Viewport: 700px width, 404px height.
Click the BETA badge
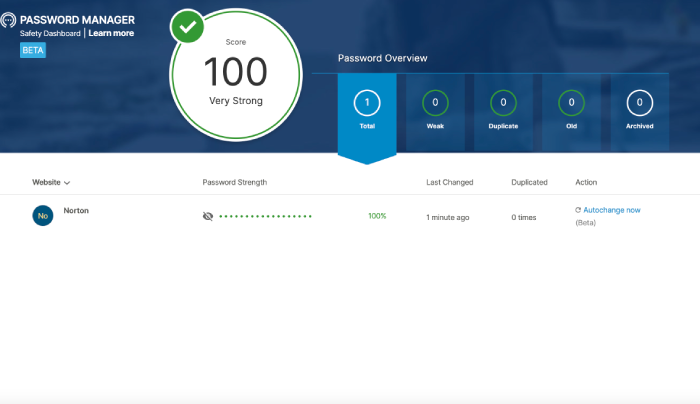[x=33, y=50]
